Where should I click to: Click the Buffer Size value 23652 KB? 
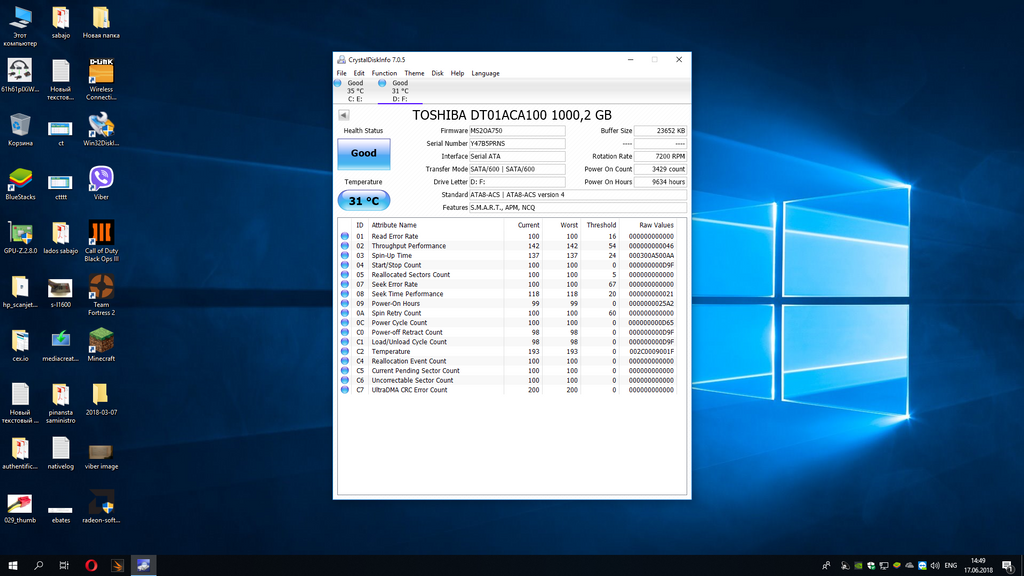(660, 131)
